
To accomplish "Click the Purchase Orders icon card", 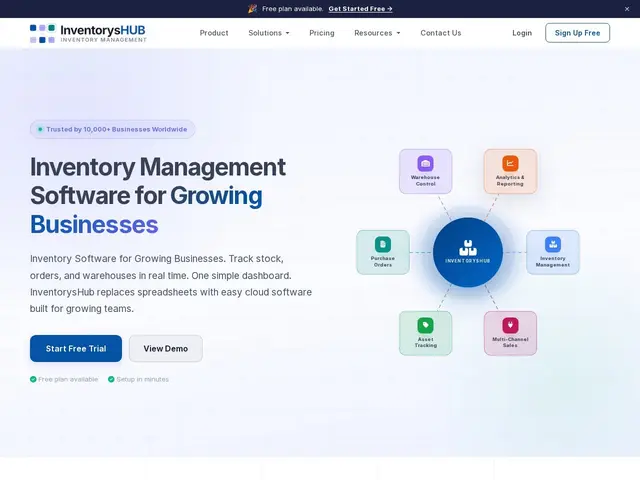I will click(x=383, y=252).
